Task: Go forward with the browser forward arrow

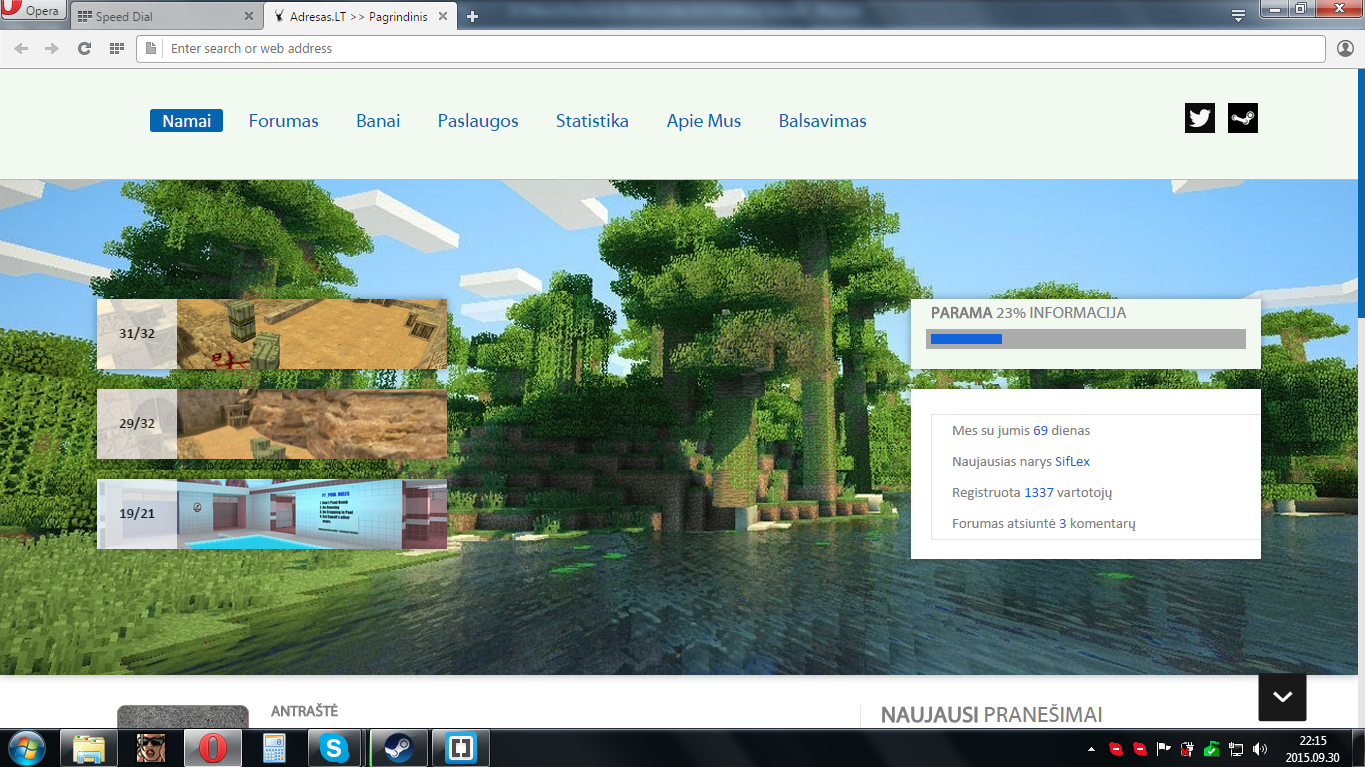Action: pos(52,48)
